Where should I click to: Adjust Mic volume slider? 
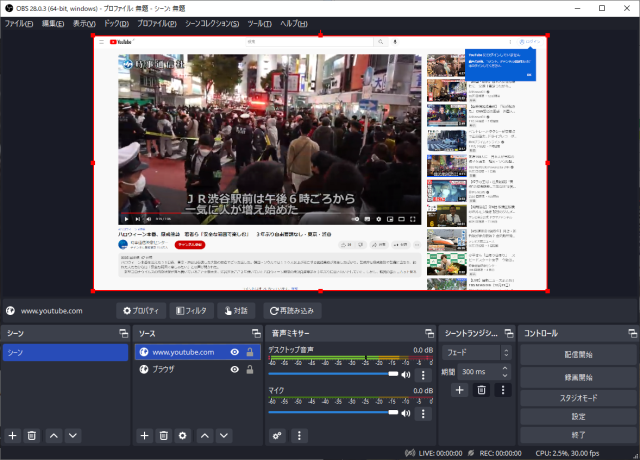[333, 413]
